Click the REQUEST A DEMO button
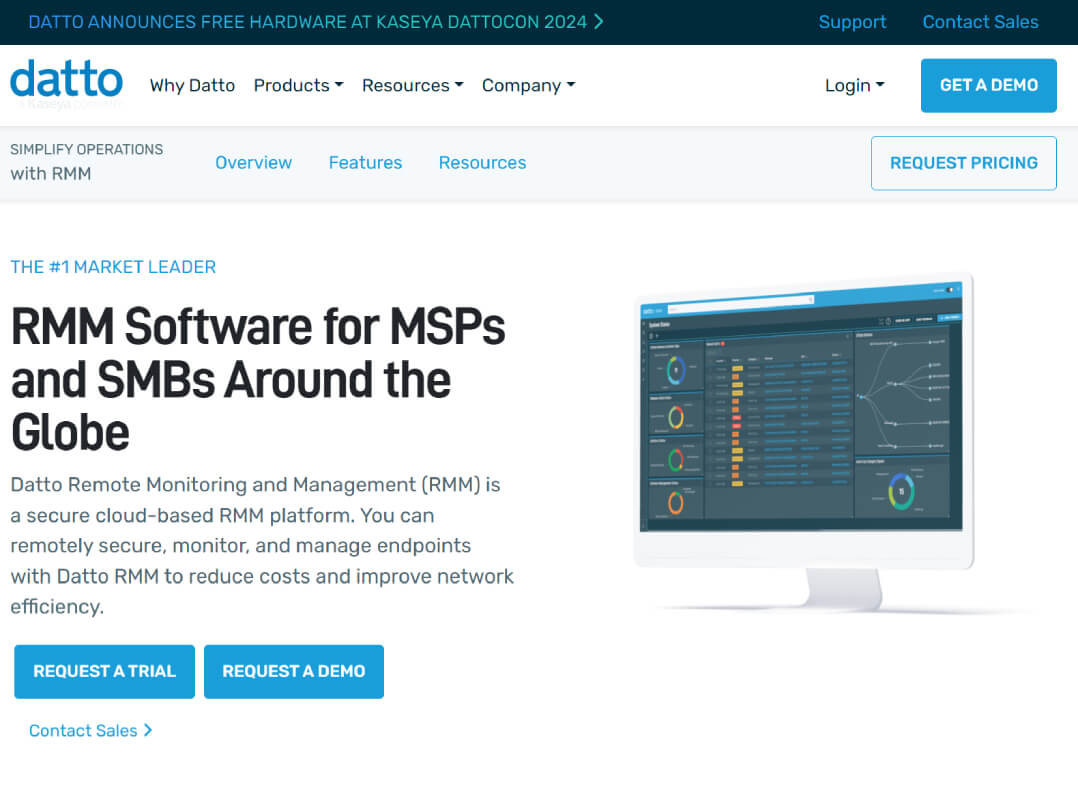Screen dimensions: 1078x800 pos(294,671)
